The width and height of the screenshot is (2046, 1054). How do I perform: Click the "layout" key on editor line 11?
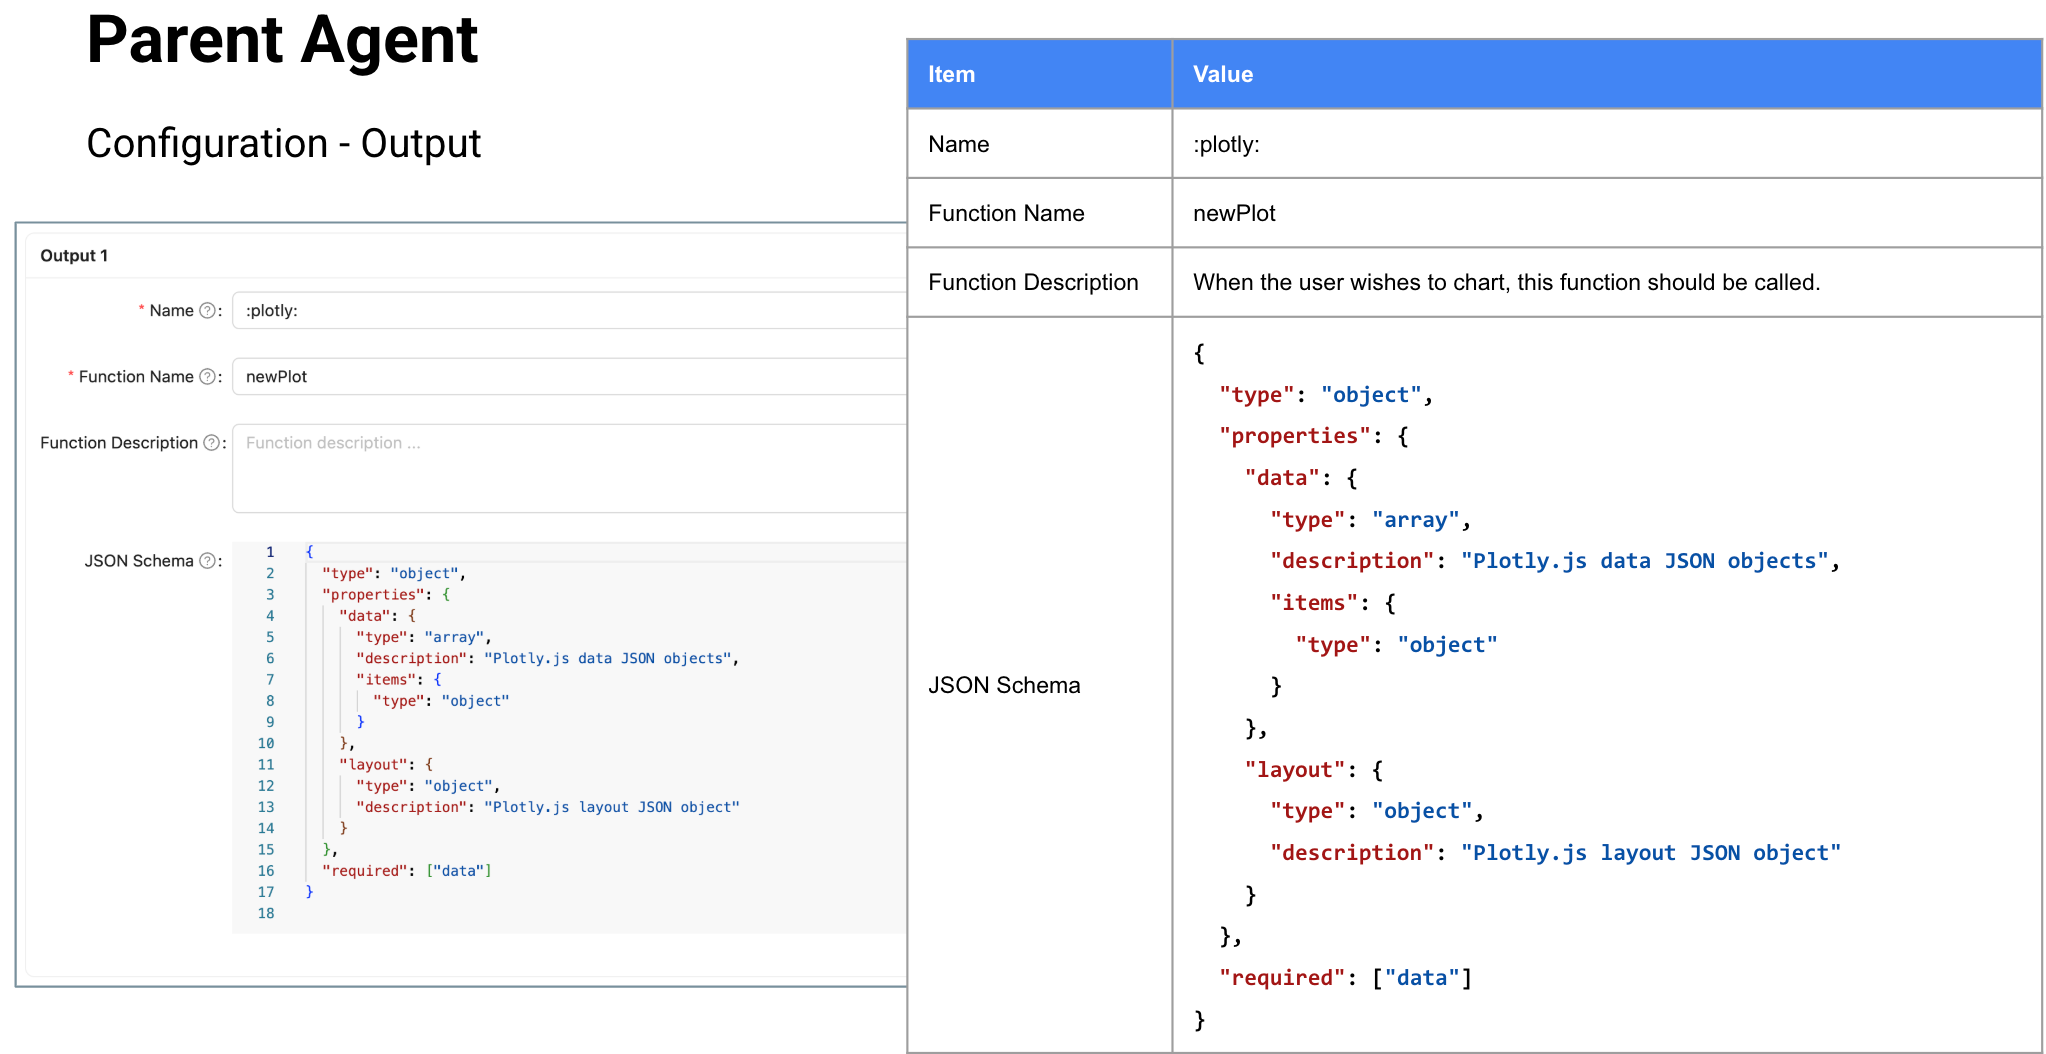coord(373,765)
